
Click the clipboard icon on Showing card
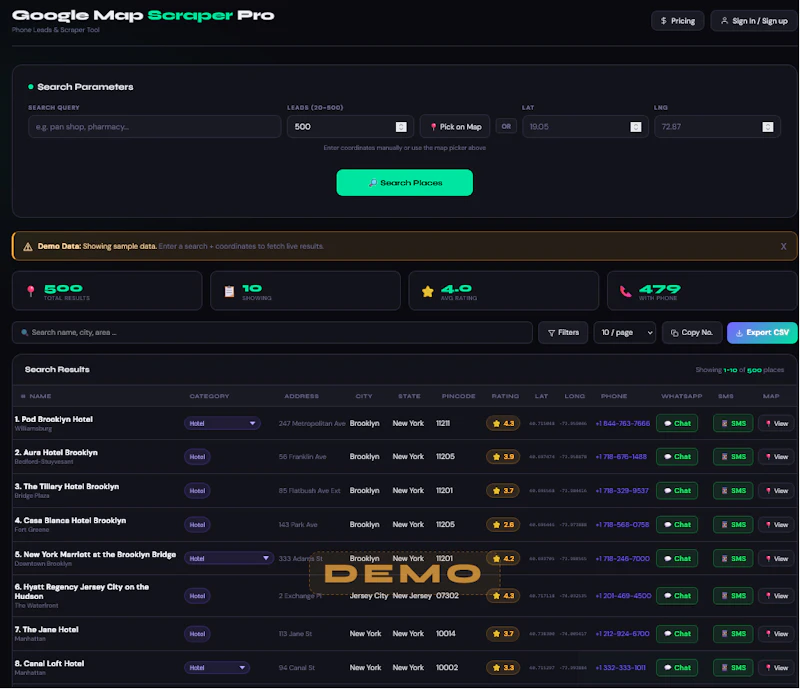[x=229, y=291]
